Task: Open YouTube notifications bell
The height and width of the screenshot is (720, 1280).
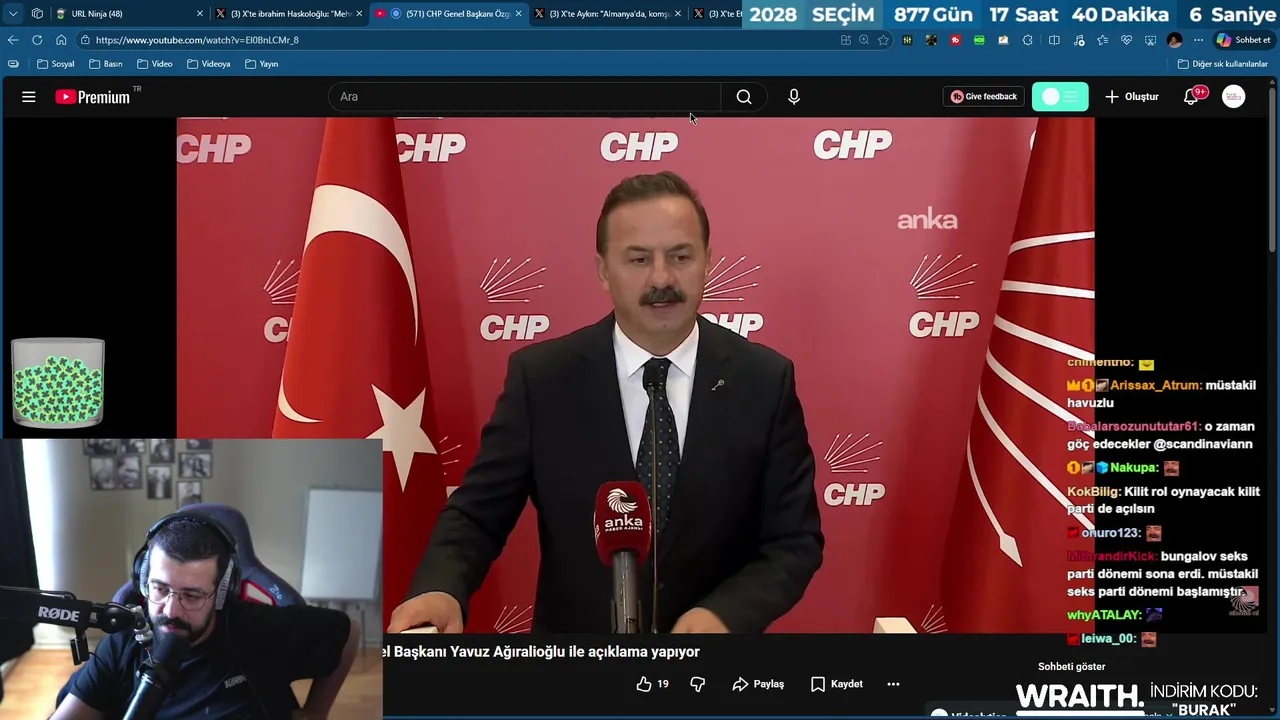Action: [x=1191, y=97]
